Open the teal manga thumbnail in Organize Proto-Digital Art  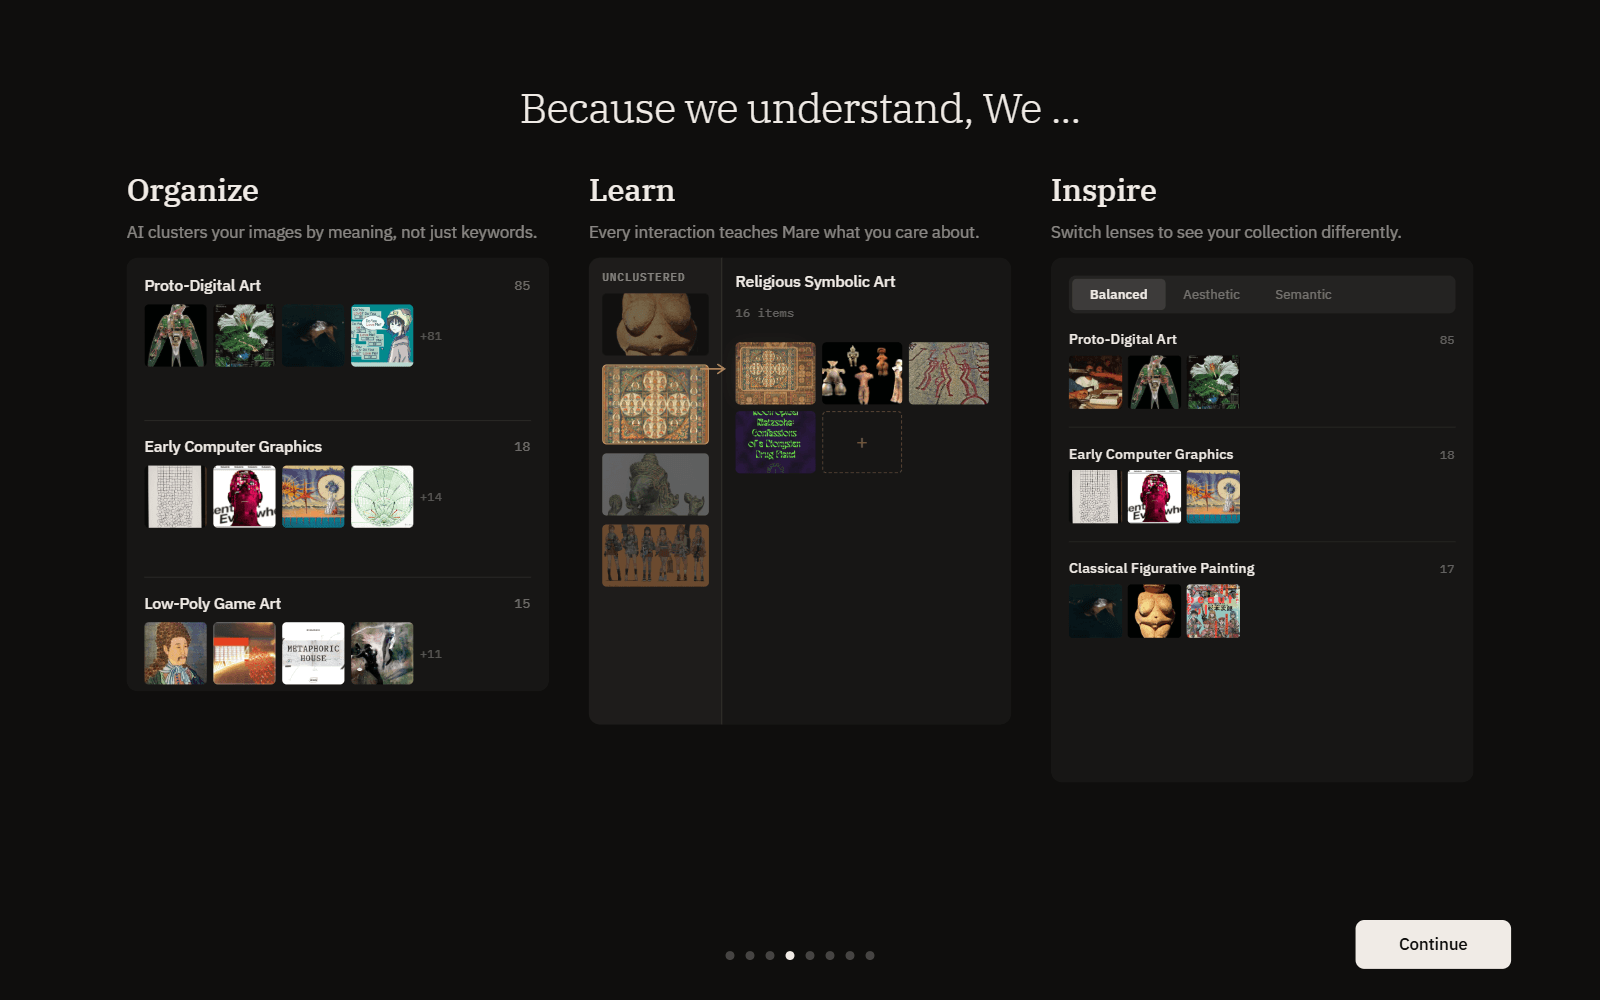tap(382, 335)
